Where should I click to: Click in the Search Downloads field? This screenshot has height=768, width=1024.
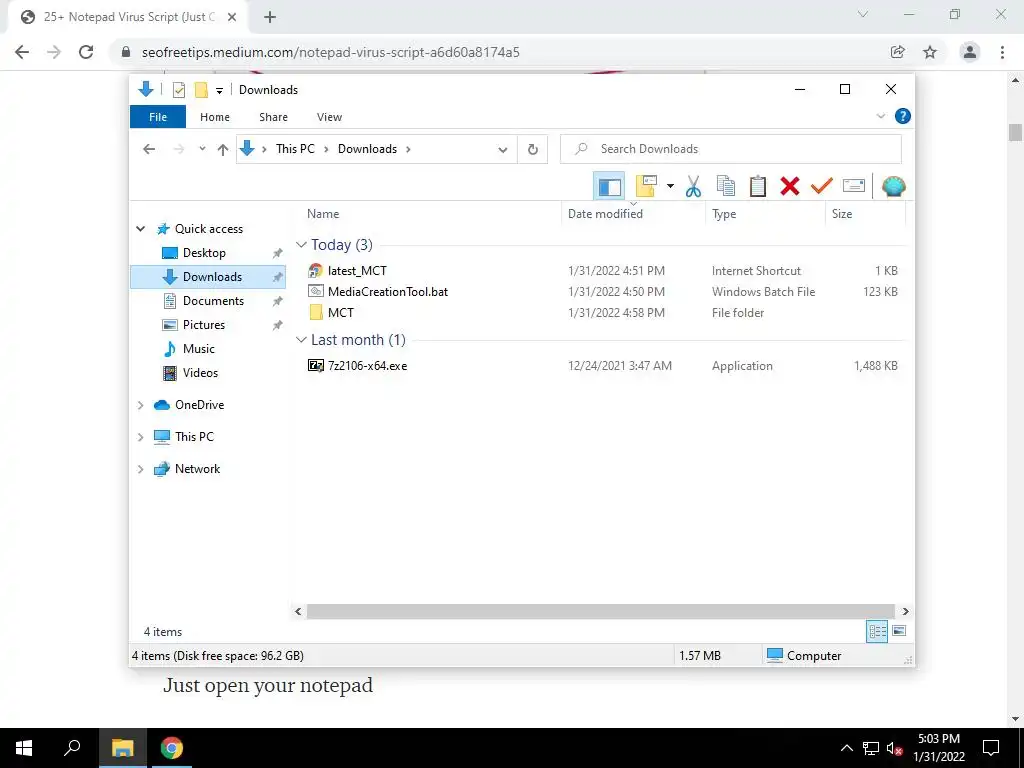[731, 149]
